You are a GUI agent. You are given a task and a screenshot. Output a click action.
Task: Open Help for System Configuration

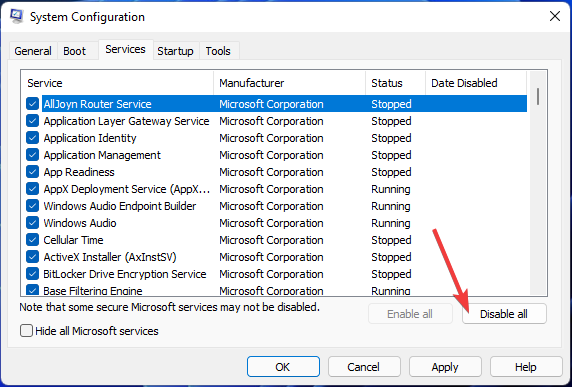[x=526, y=367]
